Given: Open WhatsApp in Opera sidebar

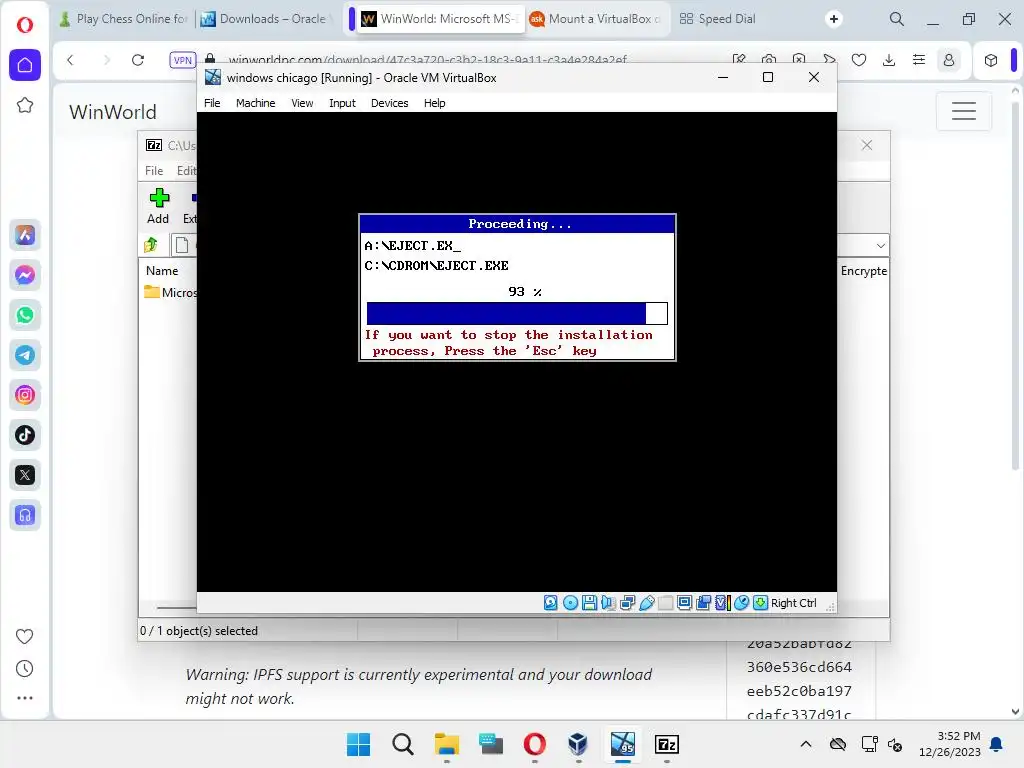Looking at the screenshot, I should (25, 315).
